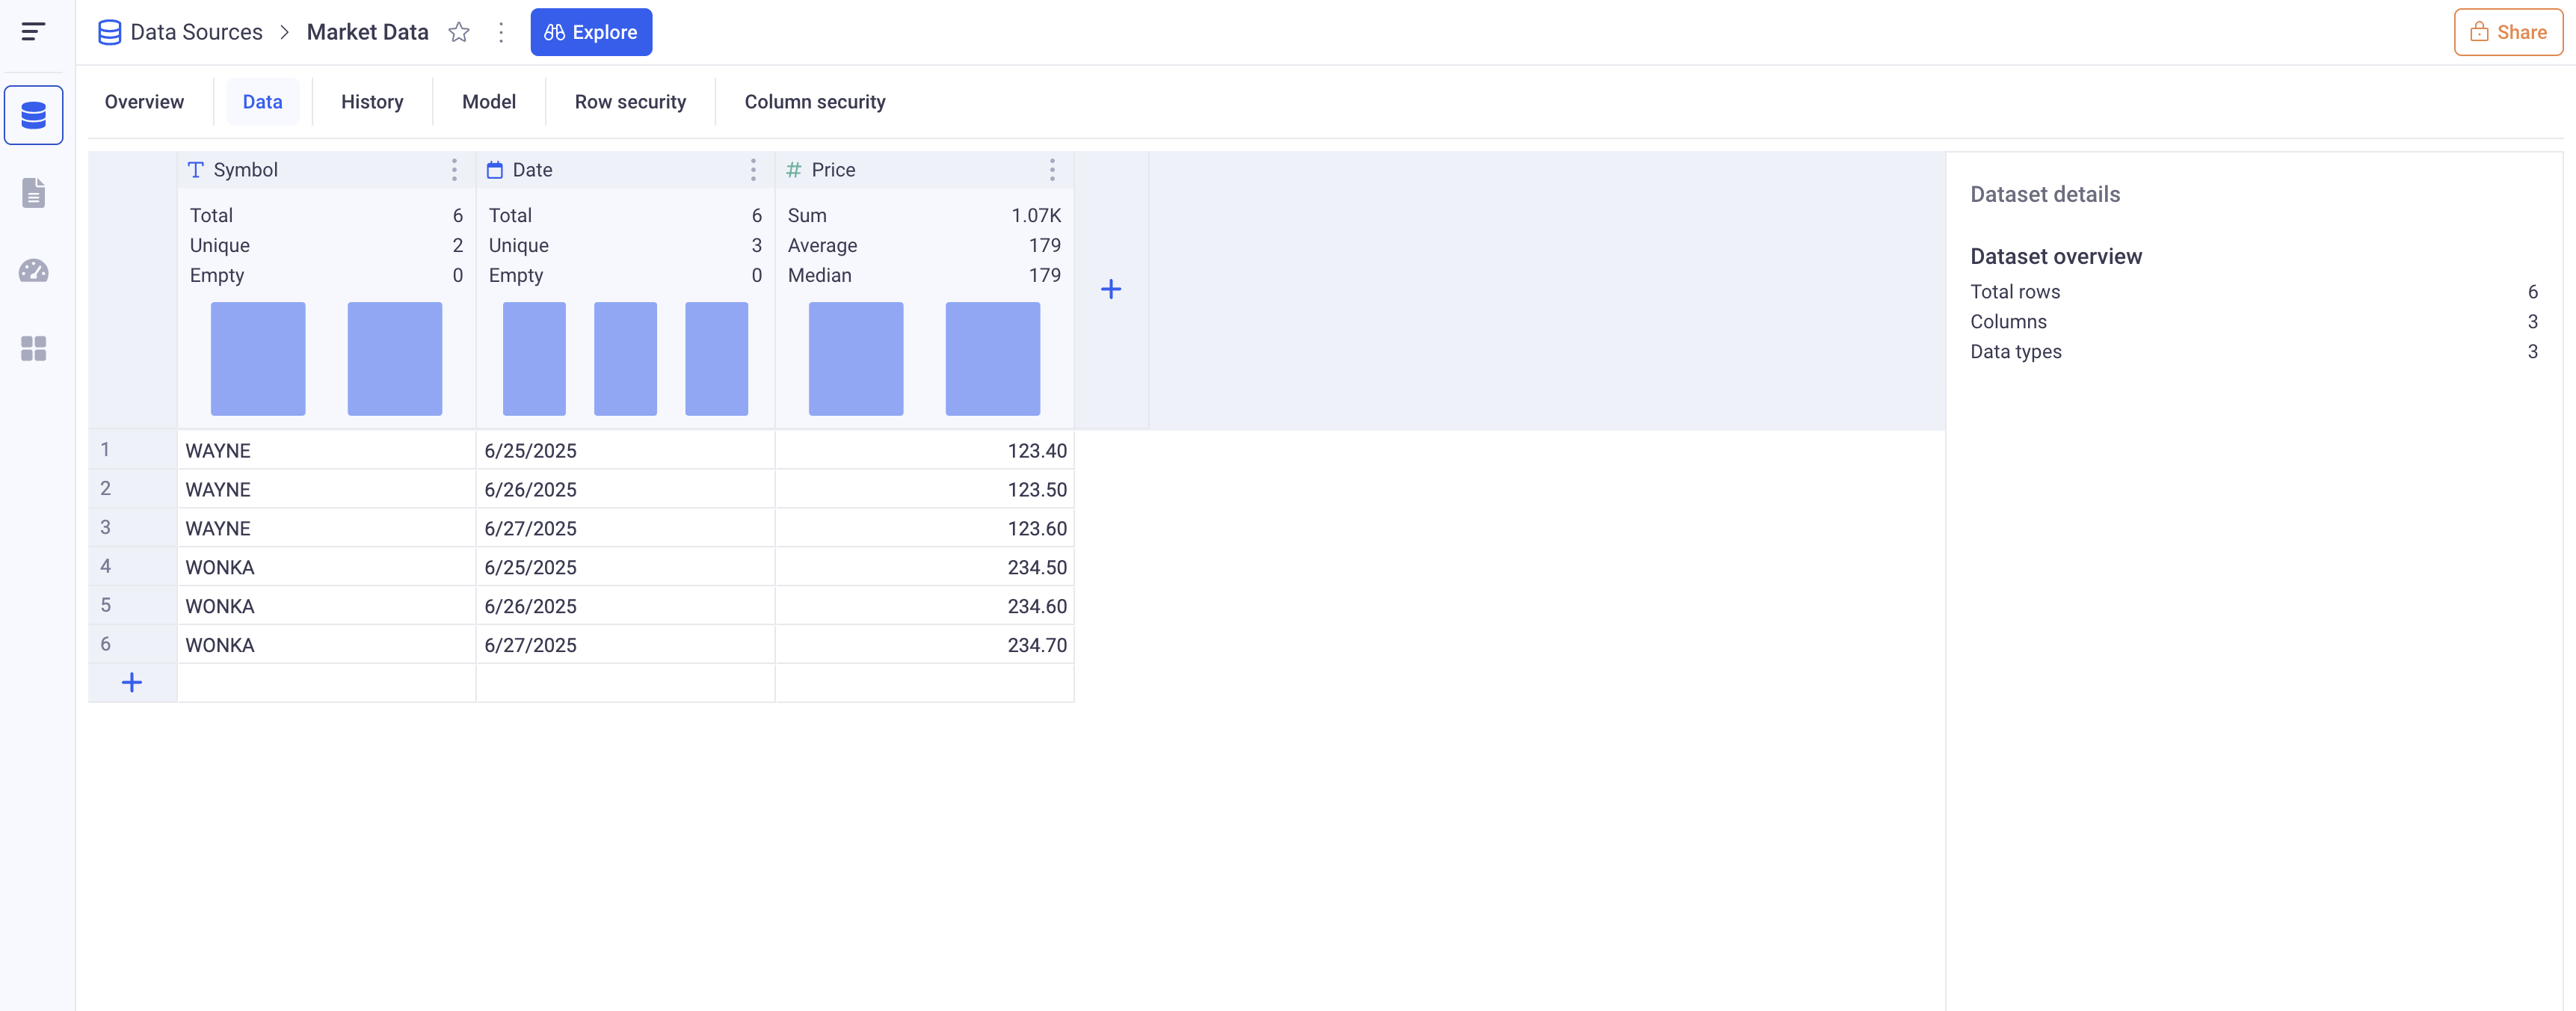Select the cell containing 234.50
This screenshot has height=1011, width=2576.
[x=924, y=567]
